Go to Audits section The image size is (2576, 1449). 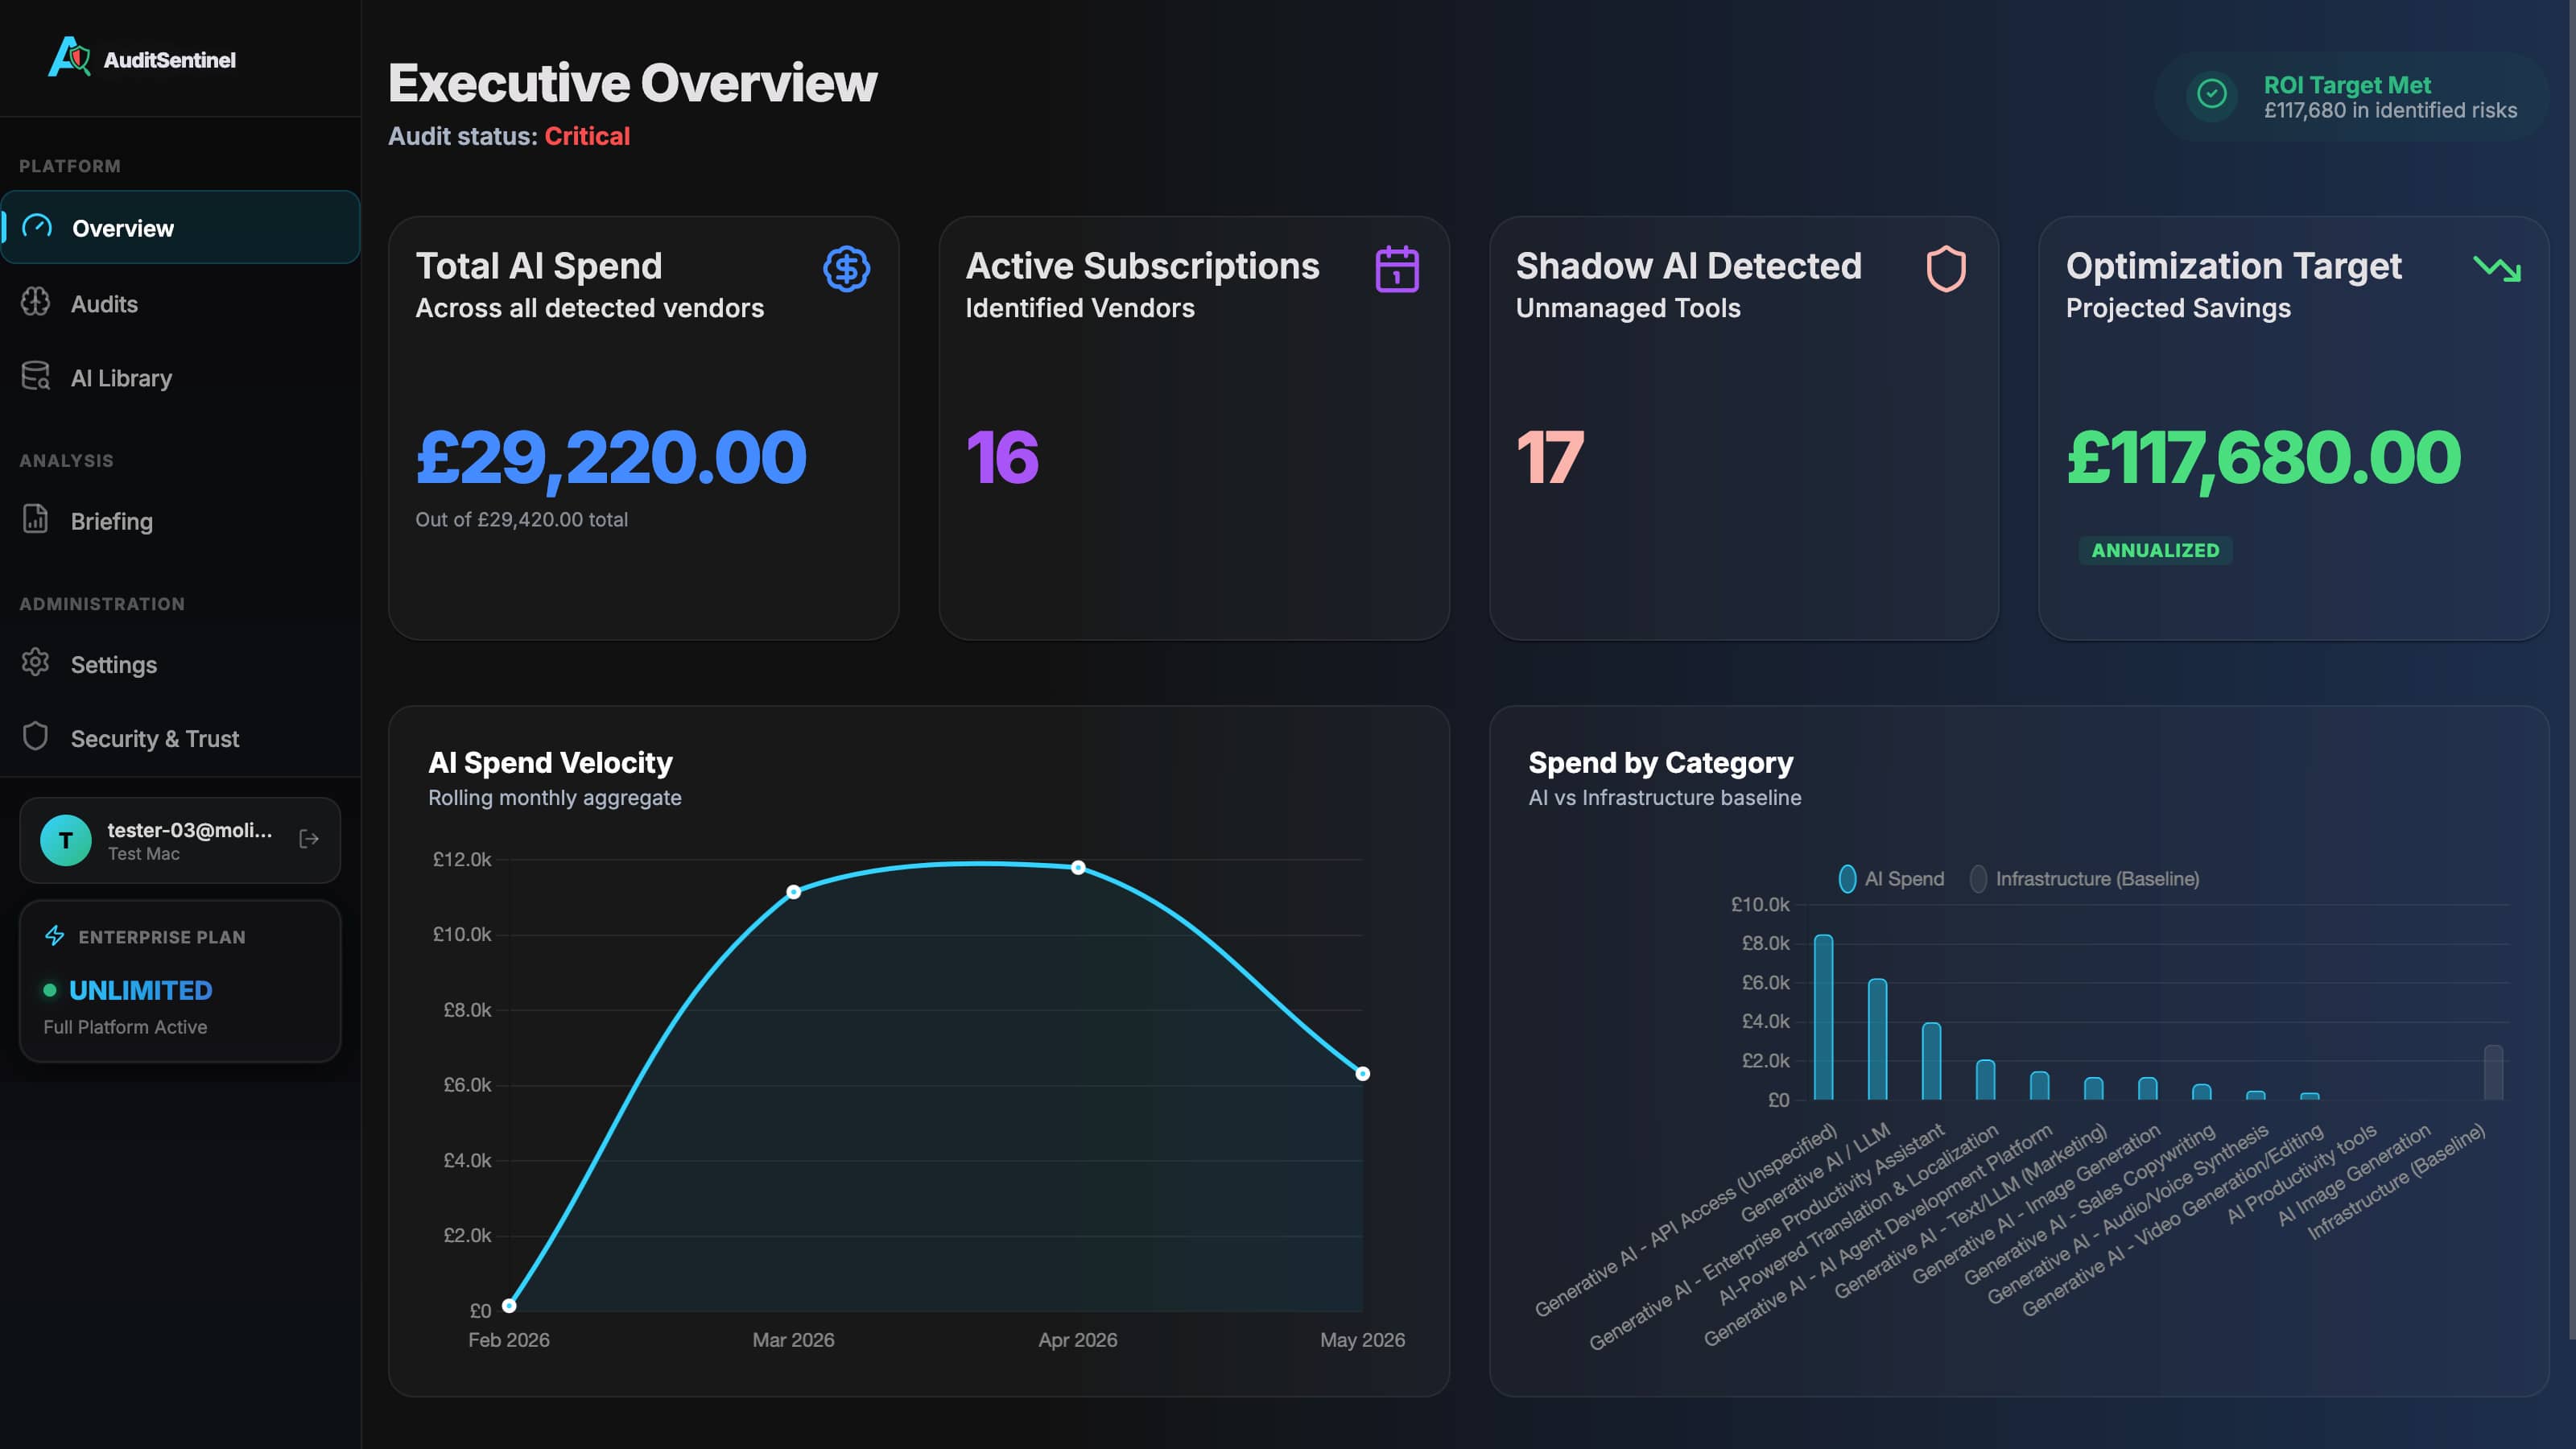pyautogui.click(x=180, y=303)
